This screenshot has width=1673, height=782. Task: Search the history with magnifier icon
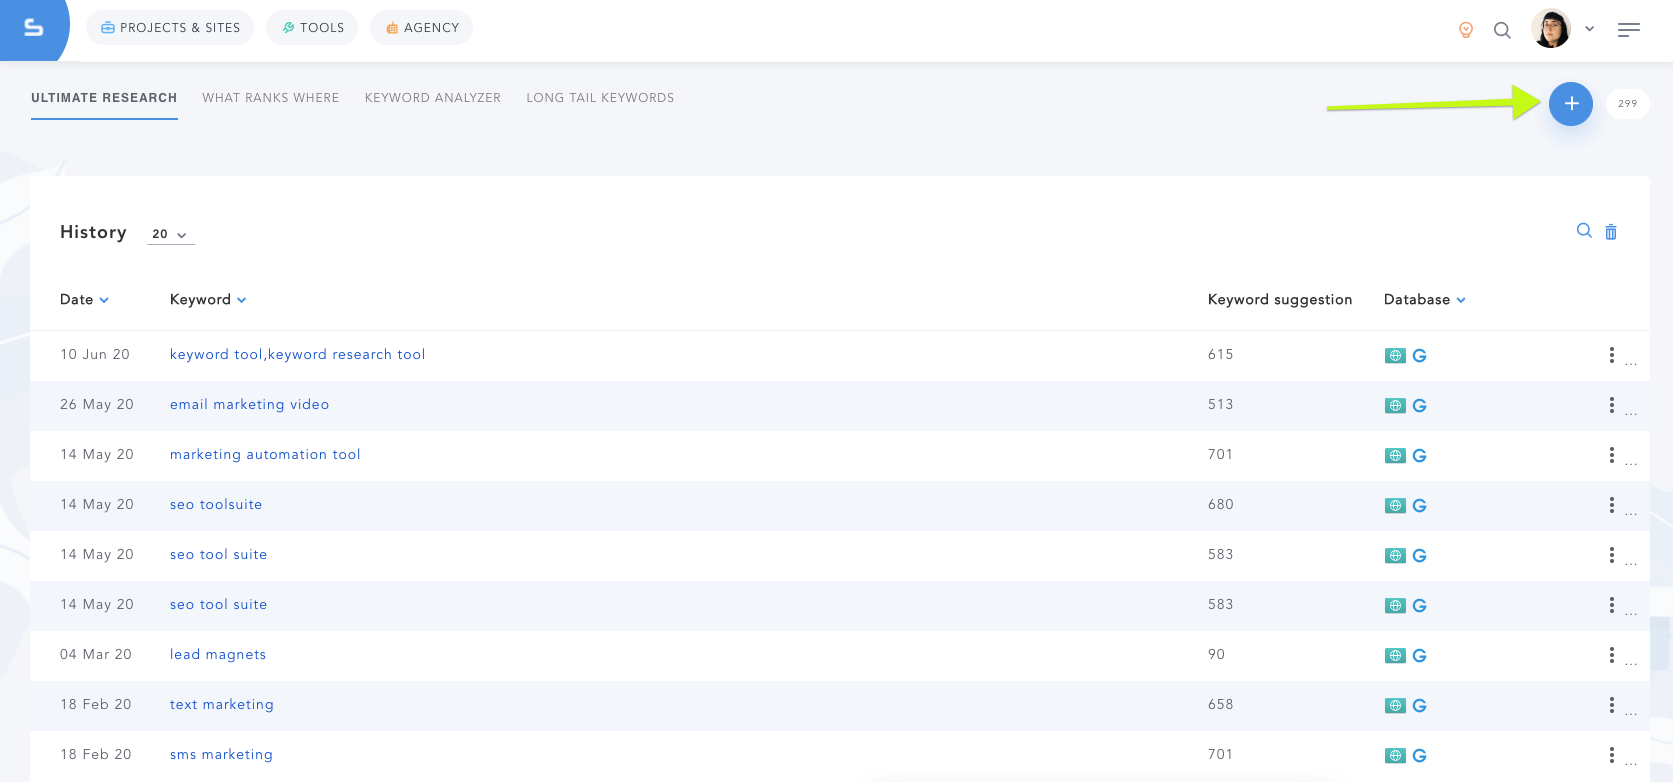click(1584, 231)
